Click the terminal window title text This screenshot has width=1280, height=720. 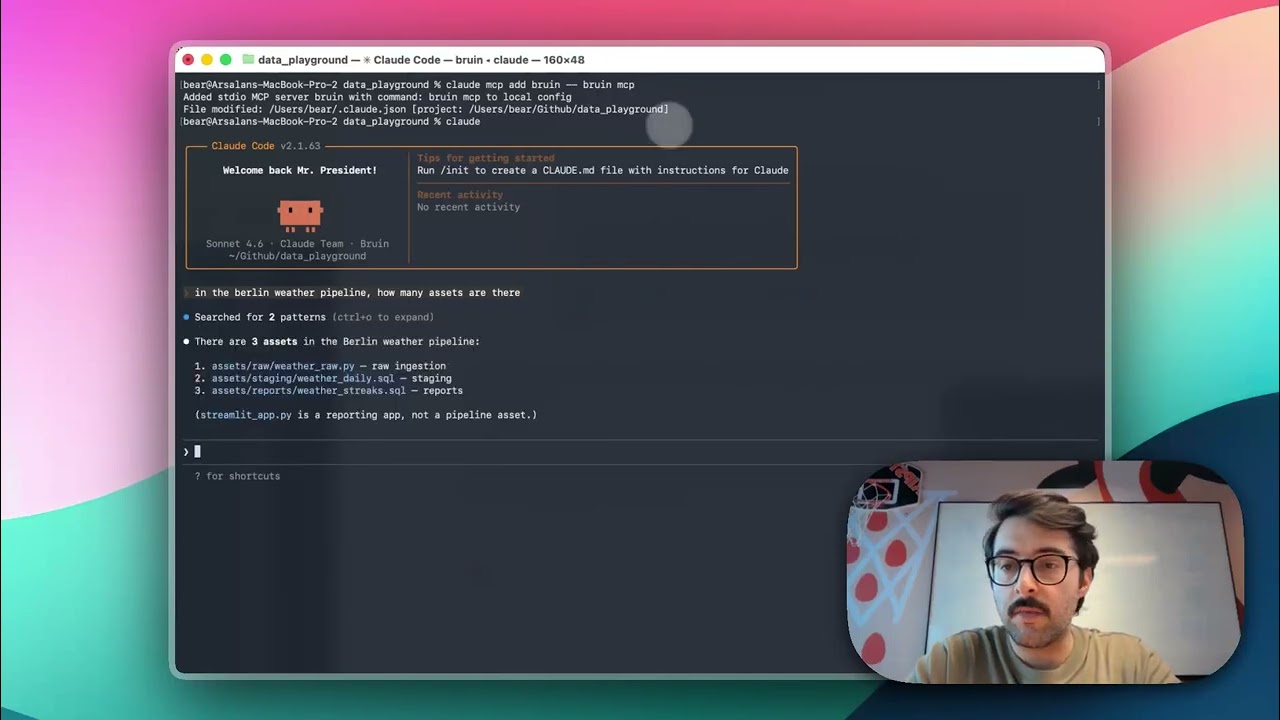tap(421, 60)
